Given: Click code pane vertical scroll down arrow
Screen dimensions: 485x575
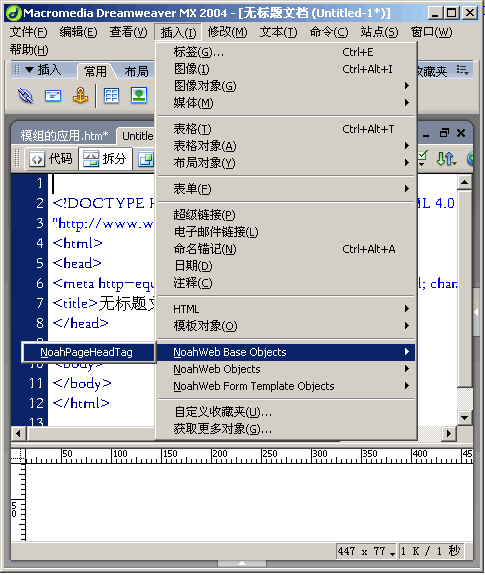Looking at the screenshot, I should 464,417.
